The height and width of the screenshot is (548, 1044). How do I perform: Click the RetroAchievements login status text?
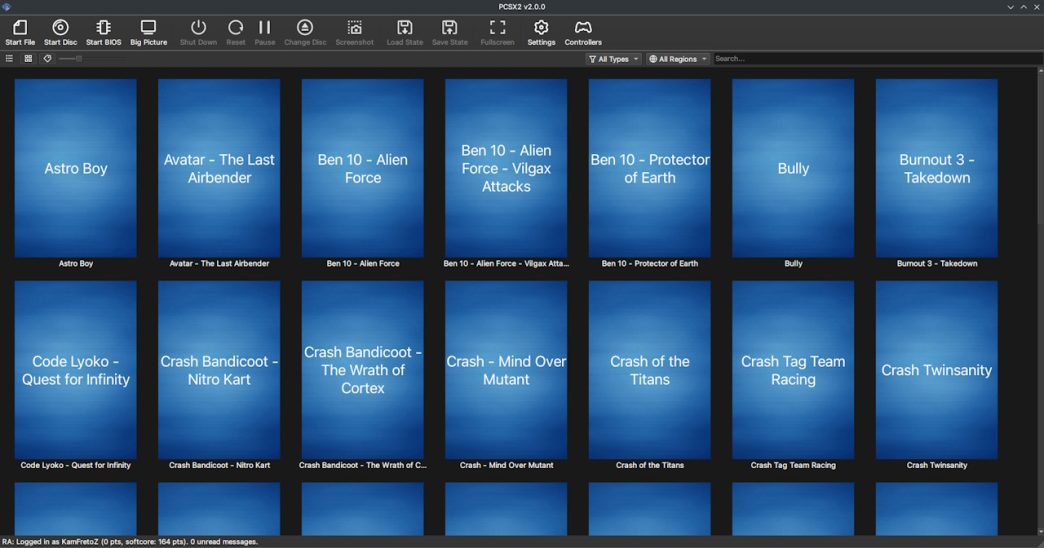(130, 542)
